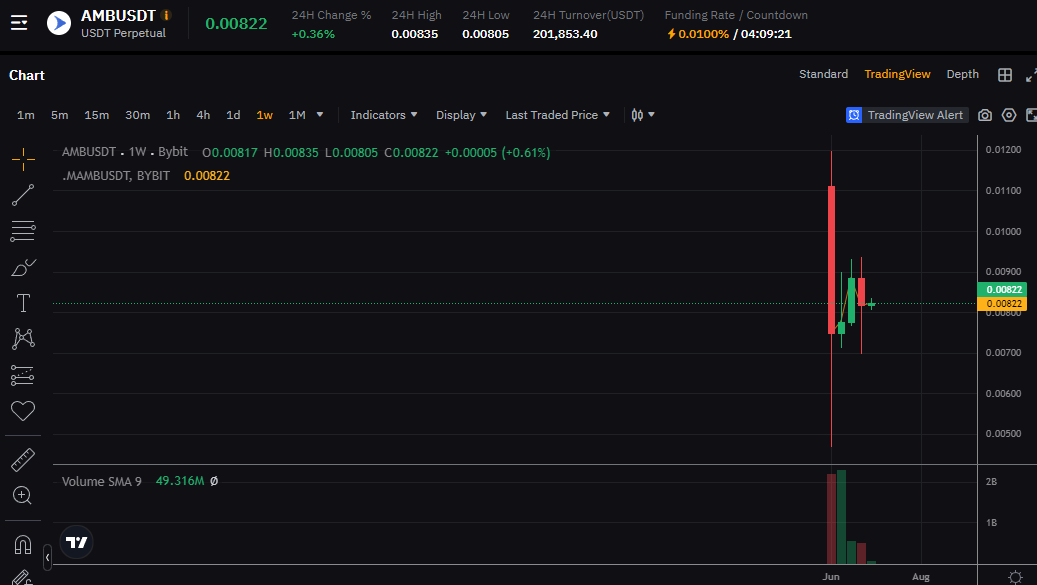The height and width of the screenshot is (585, 1037).
Task: Switch to the 1d timeframe
Action: [x=233, y=115]
